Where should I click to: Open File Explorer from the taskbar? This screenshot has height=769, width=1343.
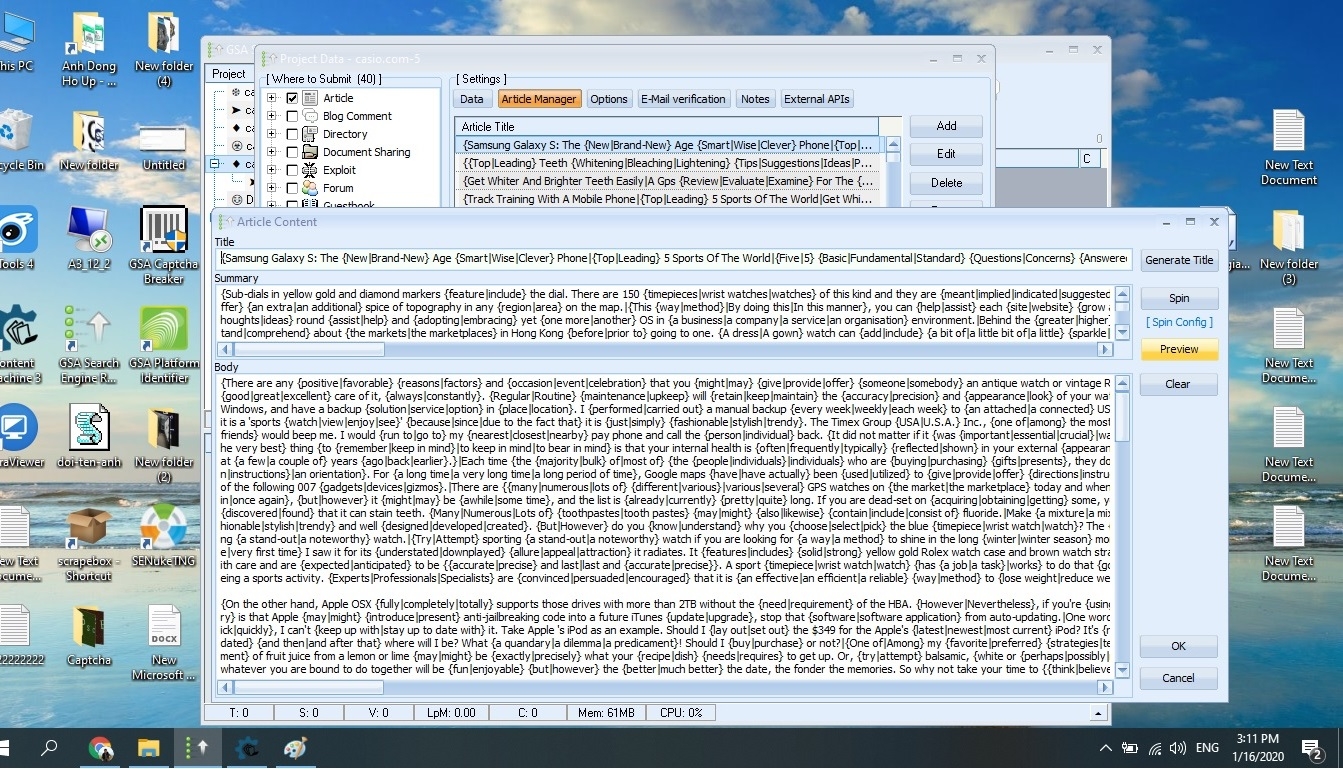pos(149,747)
